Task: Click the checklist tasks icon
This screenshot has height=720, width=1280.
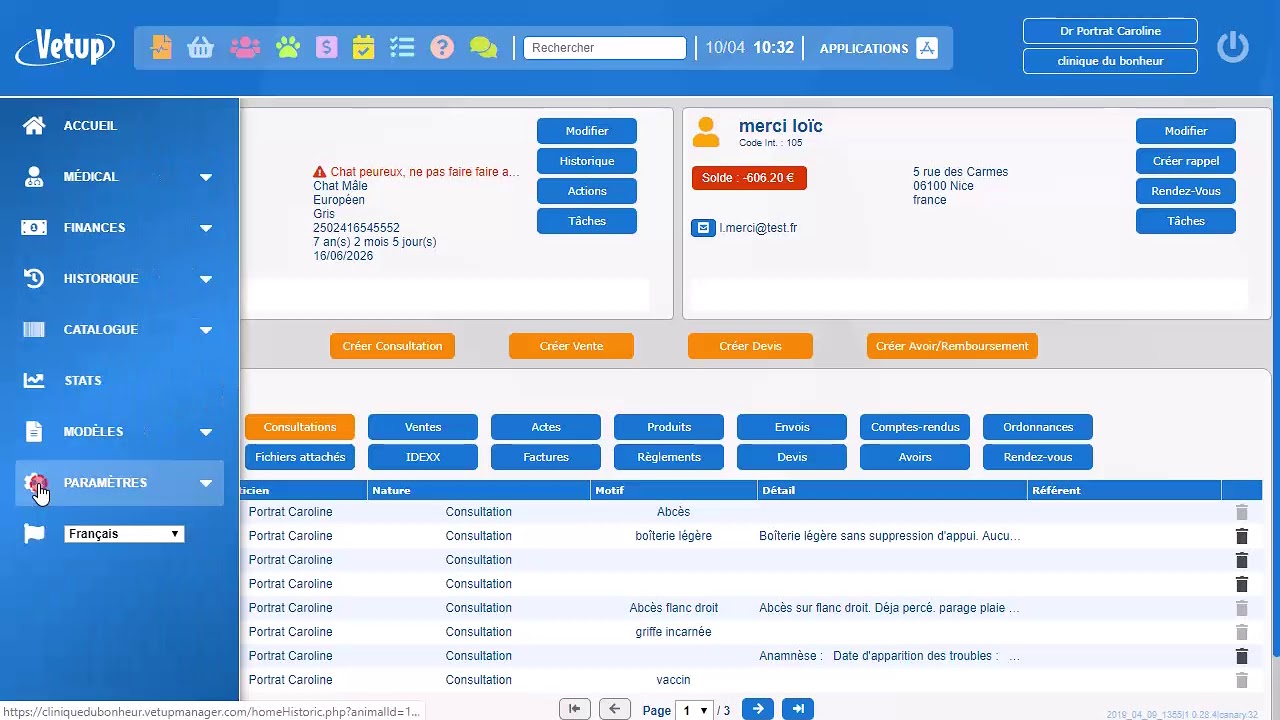Action: point(401,46)
